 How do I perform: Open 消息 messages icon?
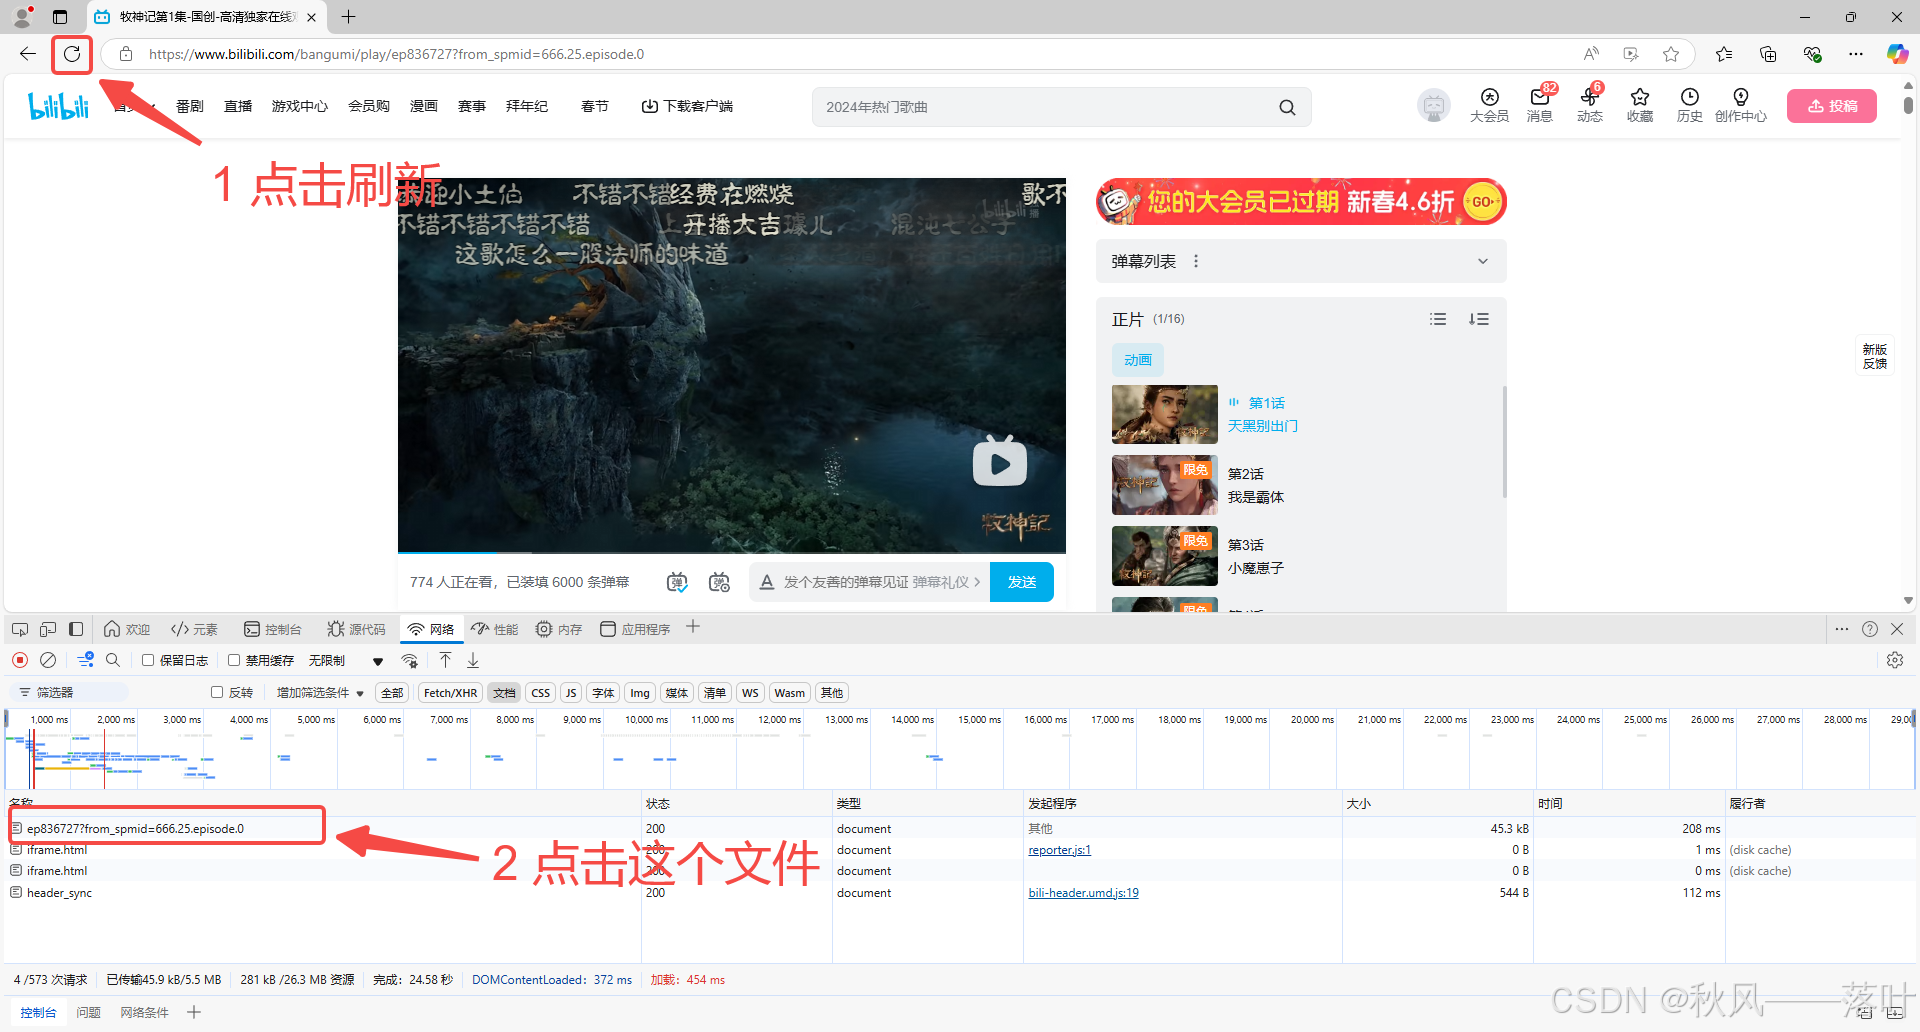tap(1540, 105)
